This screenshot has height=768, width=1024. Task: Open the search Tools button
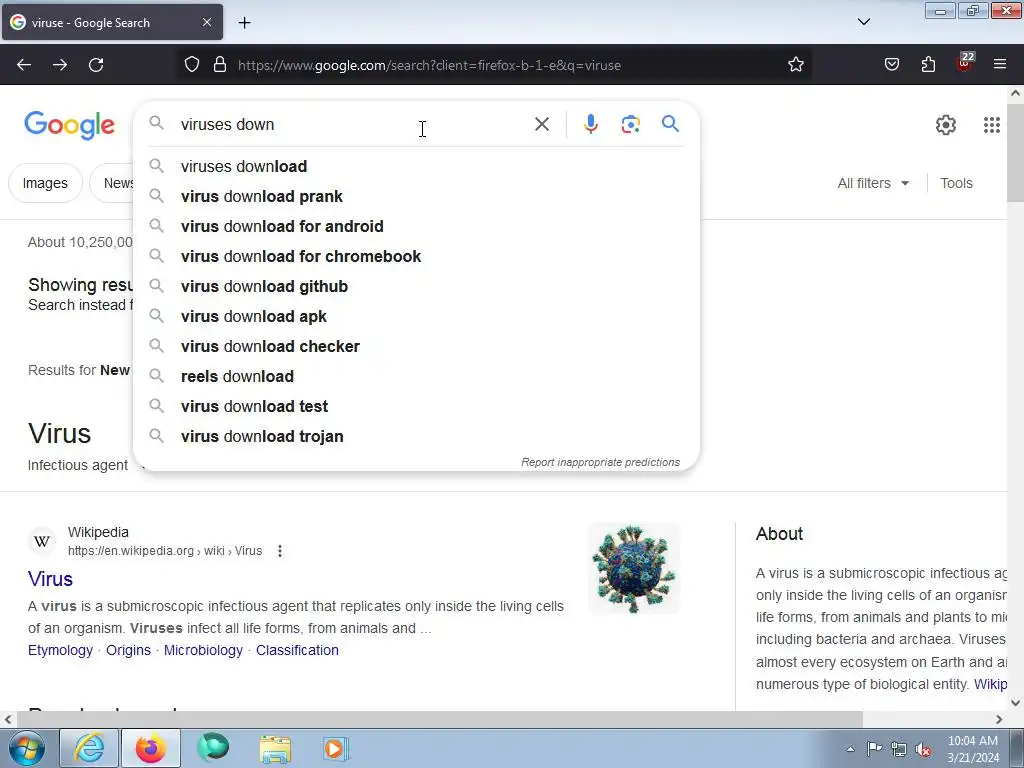[956, 184]
